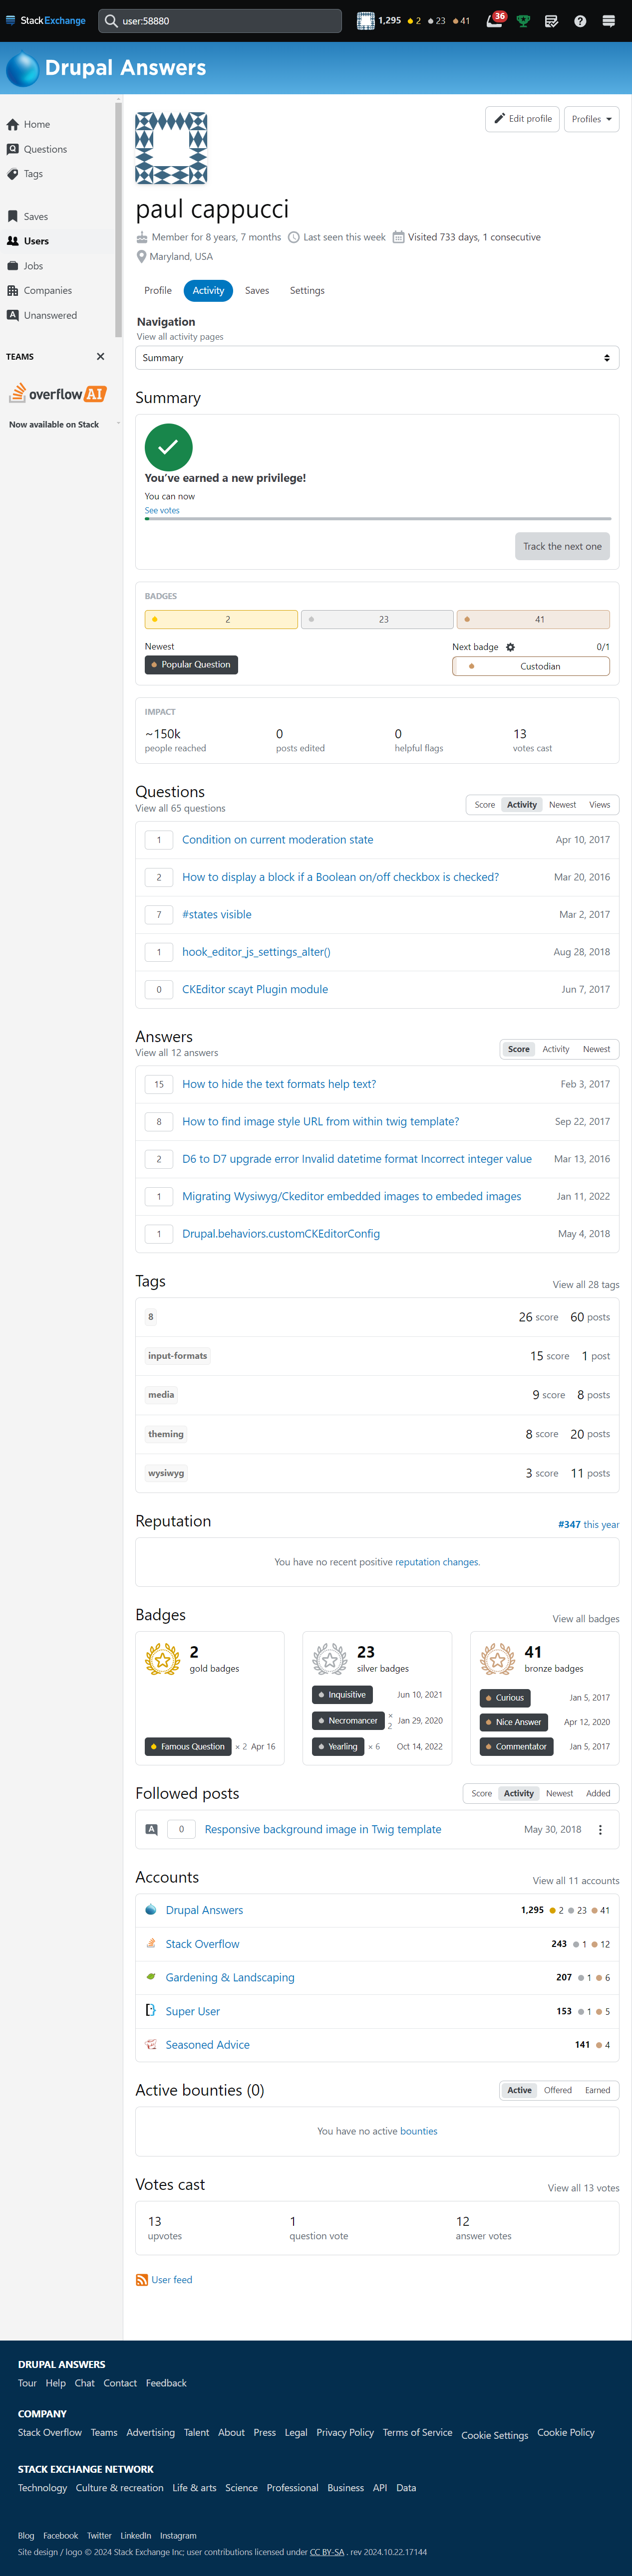632x2576 pixels.
Task: Expand the Profiles dropdown
Action: (x=591, y=119)
